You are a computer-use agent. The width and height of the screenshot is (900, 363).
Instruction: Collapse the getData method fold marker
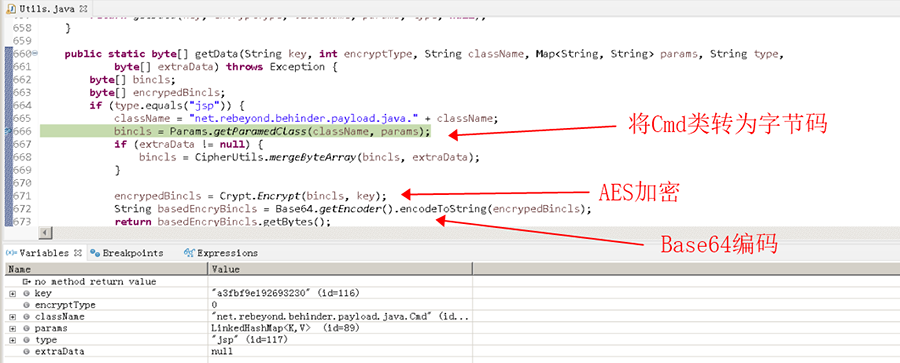[x=35, y=53]
